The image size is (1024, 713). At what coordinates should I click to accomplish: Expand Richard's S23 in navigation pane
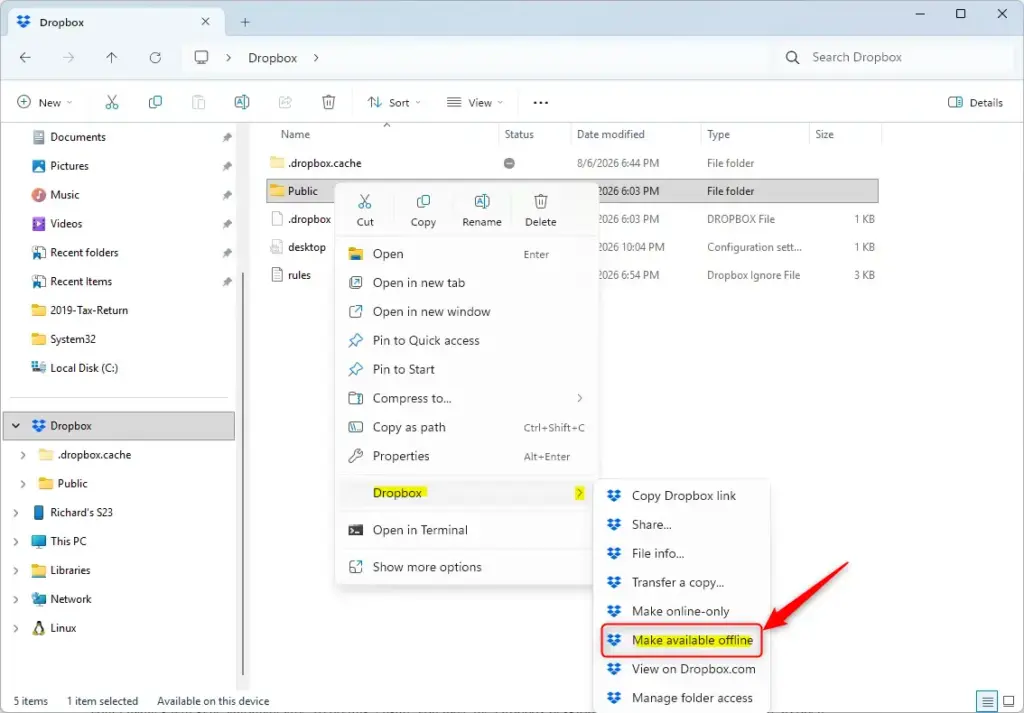pos(16,513)
